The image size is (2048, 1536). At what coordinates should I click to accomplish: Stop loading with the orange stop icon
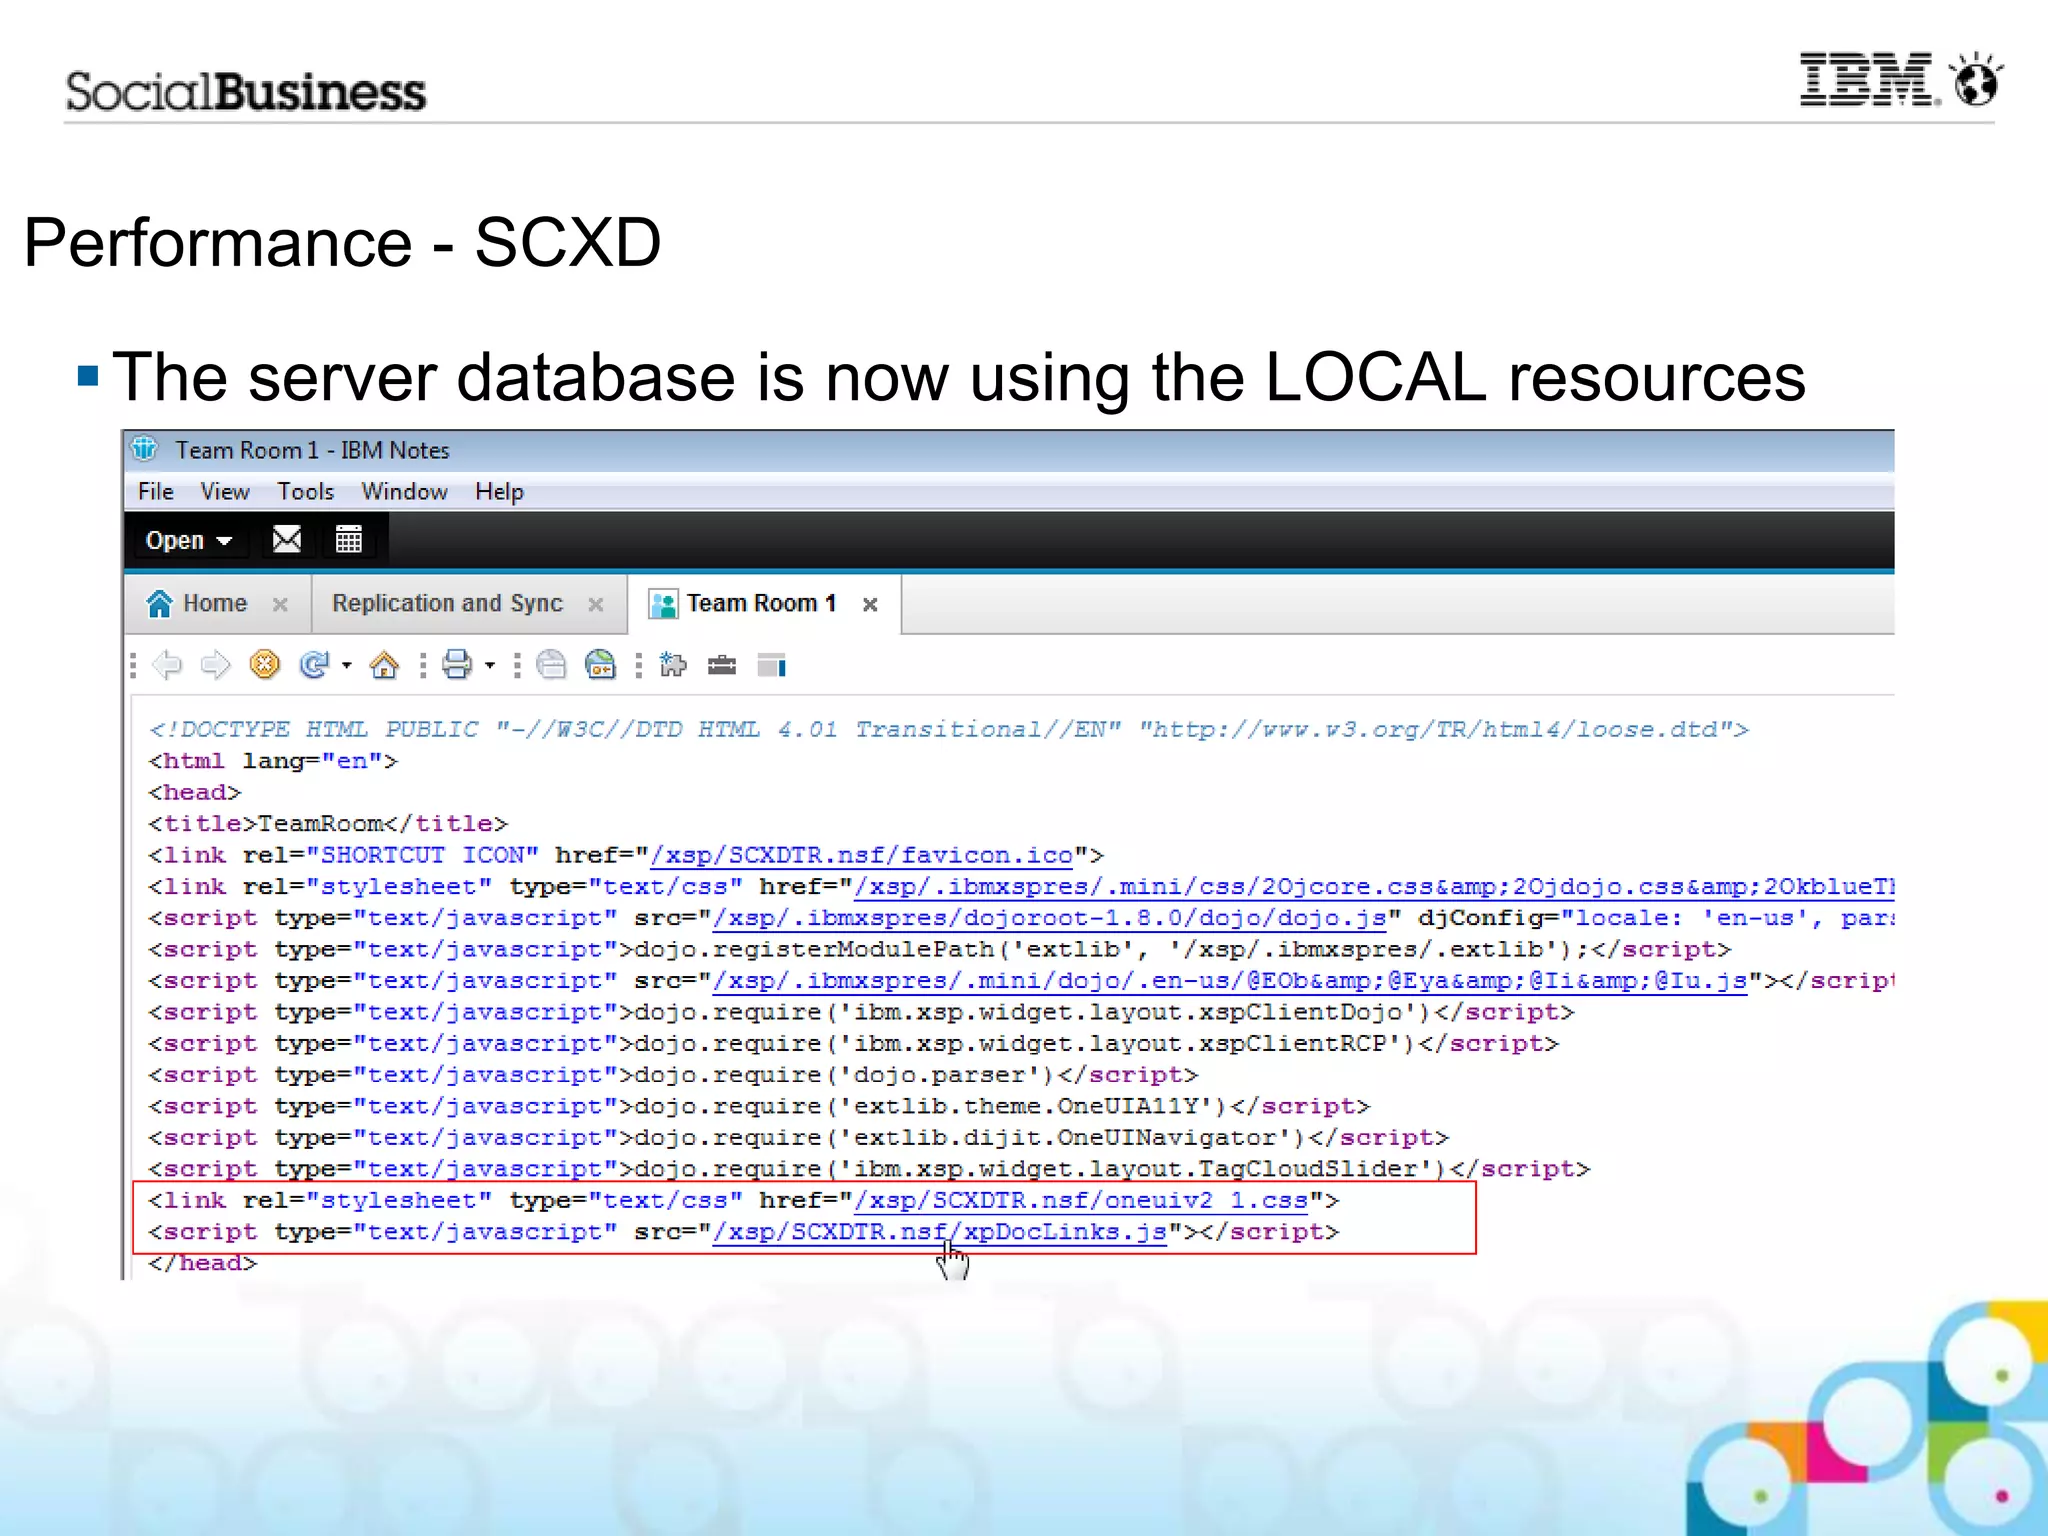pos(264,665)
